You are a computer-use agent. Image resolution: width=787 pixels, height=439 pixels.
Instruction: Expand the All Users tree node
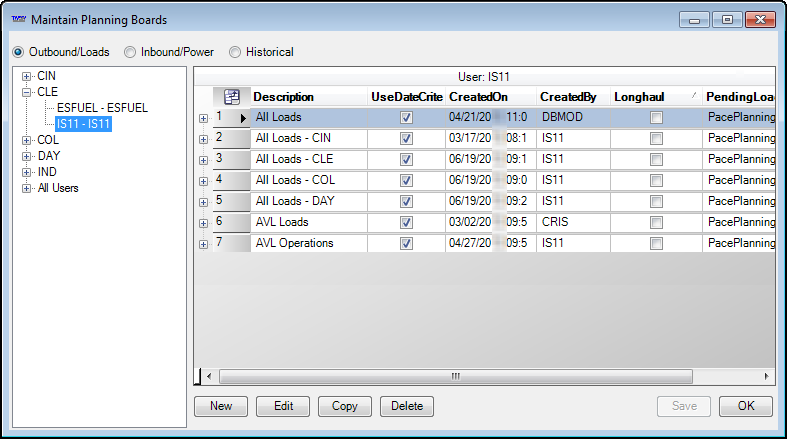[26, 189]
